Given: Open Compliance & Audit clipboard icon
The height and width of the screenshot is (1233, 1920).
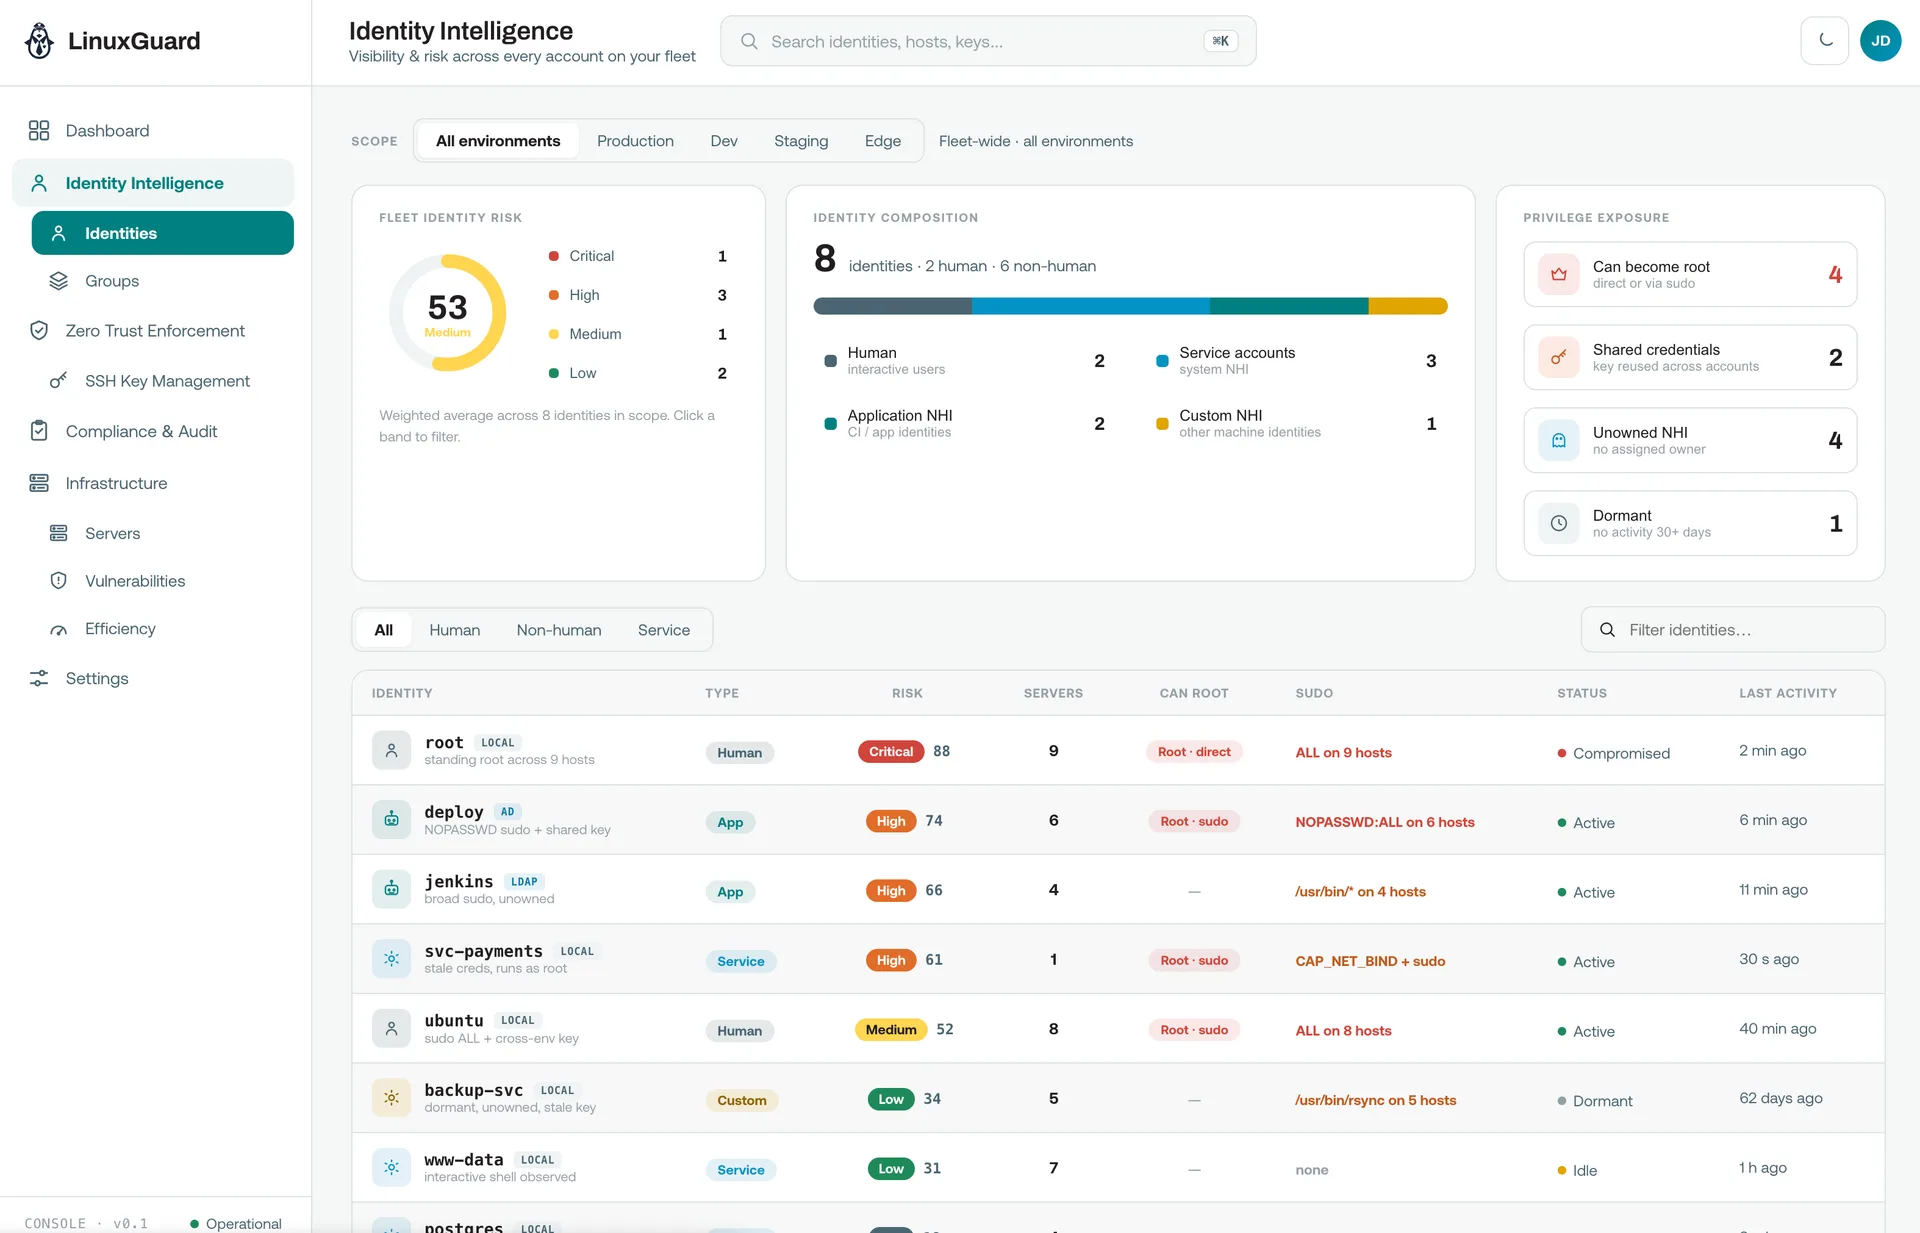Looking at the screenshot, I should (x=39, y=431).
